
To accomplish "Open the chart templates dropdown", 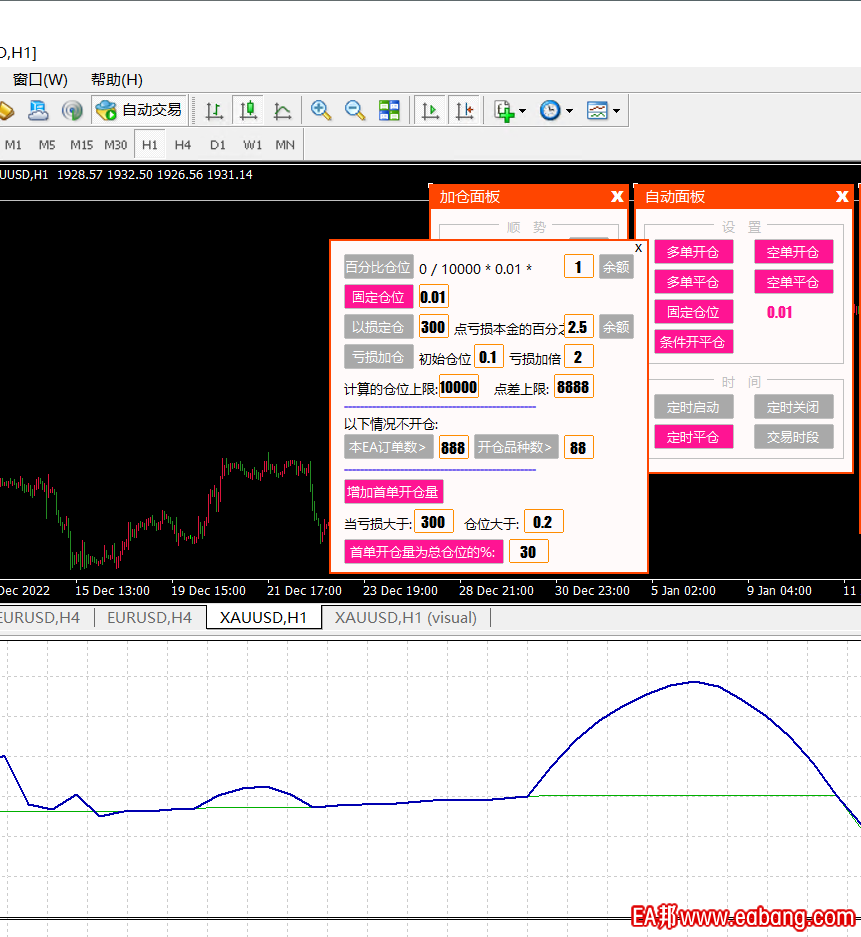I will (x=604, y=111).
